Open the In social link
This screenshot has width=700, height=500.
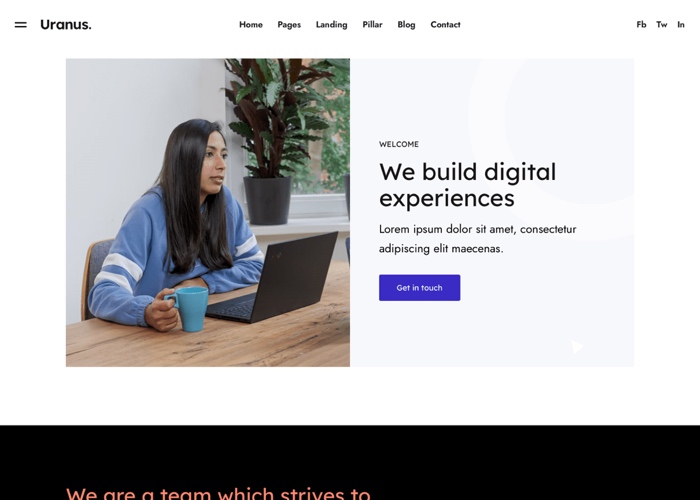click(681, 25)
